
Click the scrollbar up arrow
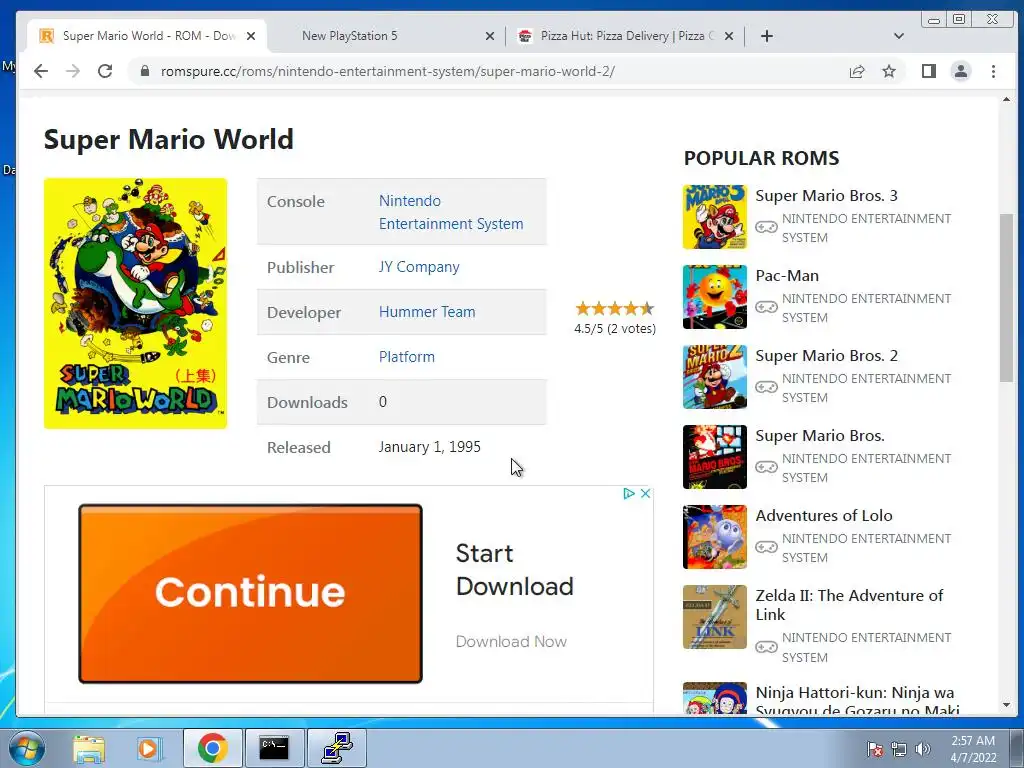tap(1006, 100)
